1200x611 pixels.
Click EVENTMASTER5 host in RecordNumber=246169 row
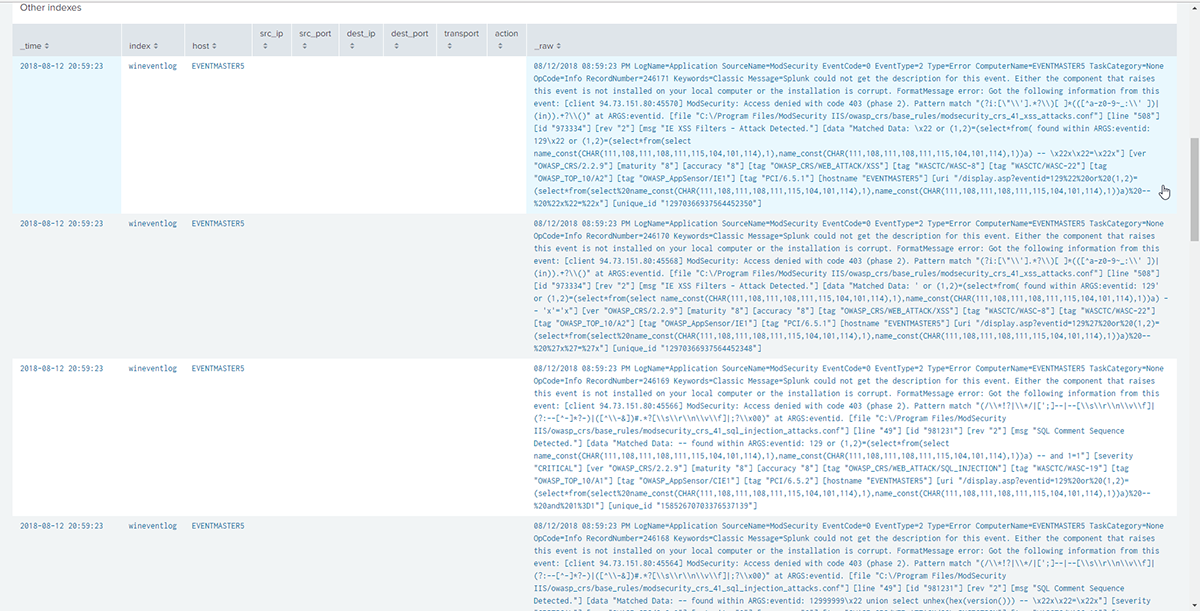coord(218,369)
